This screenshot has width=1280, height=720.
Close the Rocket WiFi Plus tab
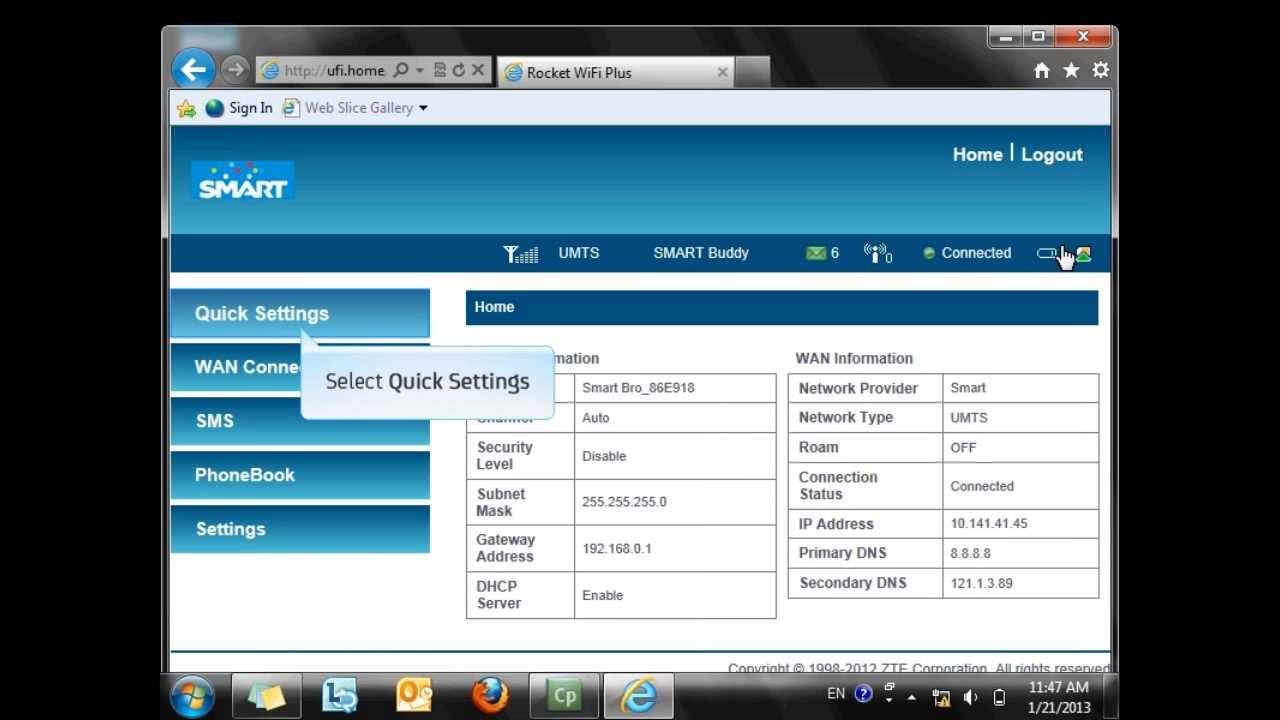coord(722,72)
